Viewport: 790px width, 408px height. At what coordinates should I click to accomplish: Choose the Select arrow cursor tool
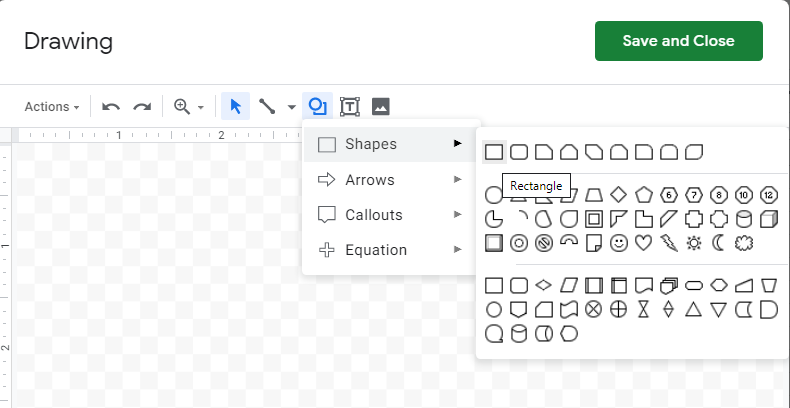click(236, 106)
